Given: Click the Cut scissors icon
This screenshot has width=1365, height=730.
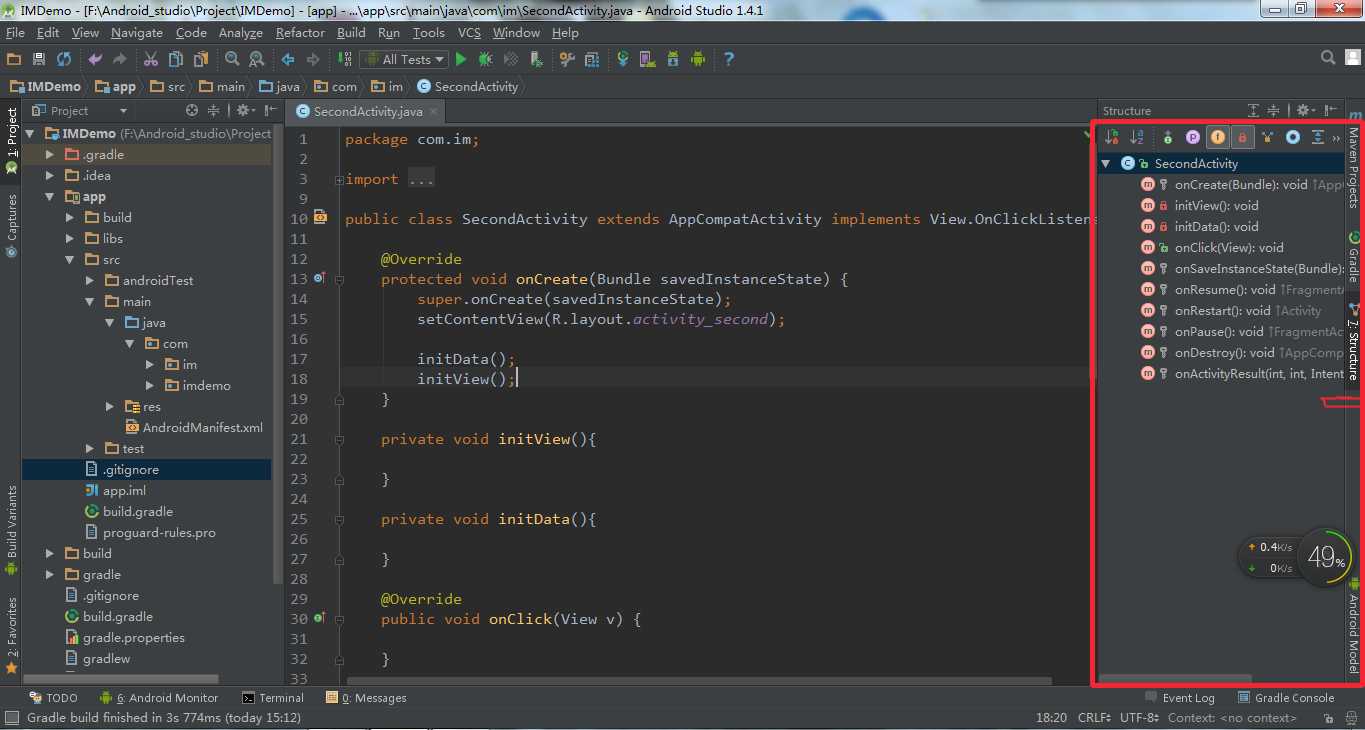Looking at the screenshot, I should 151,59.
